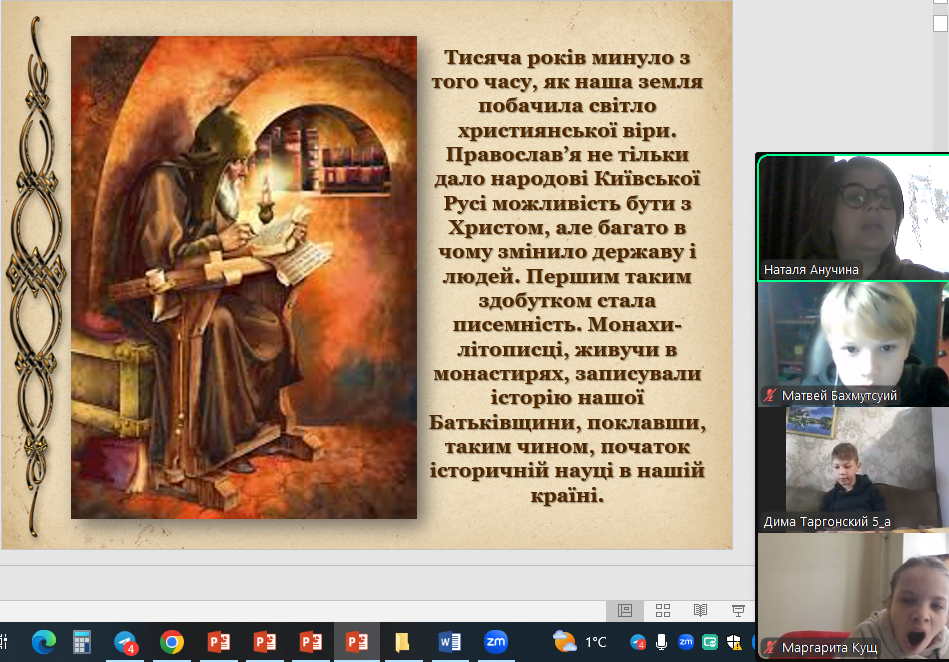Open the PowerPoint icon next to Chrome
949x662 pixels.
pos(218,641)
